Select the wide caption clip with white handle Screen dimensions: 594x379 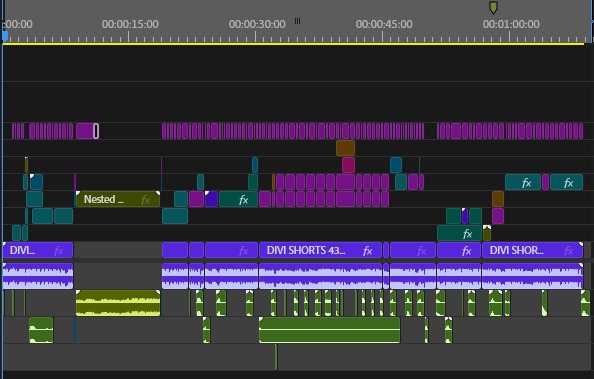pos(88,131)
